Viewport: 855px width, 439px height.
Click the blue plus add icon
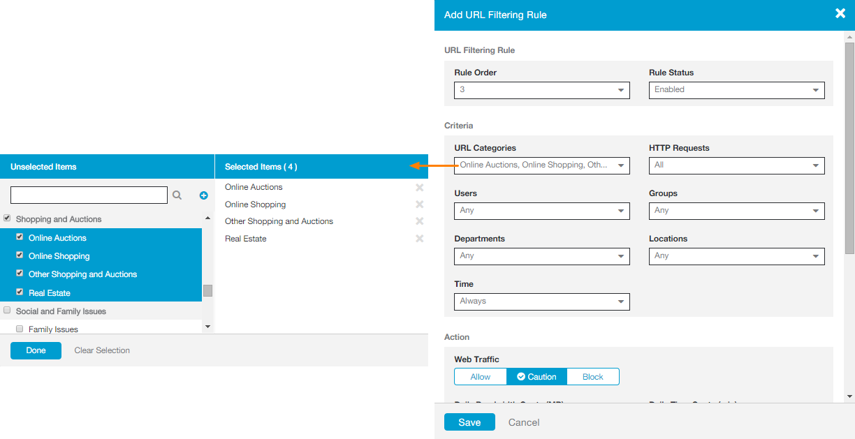coord(203,196)
